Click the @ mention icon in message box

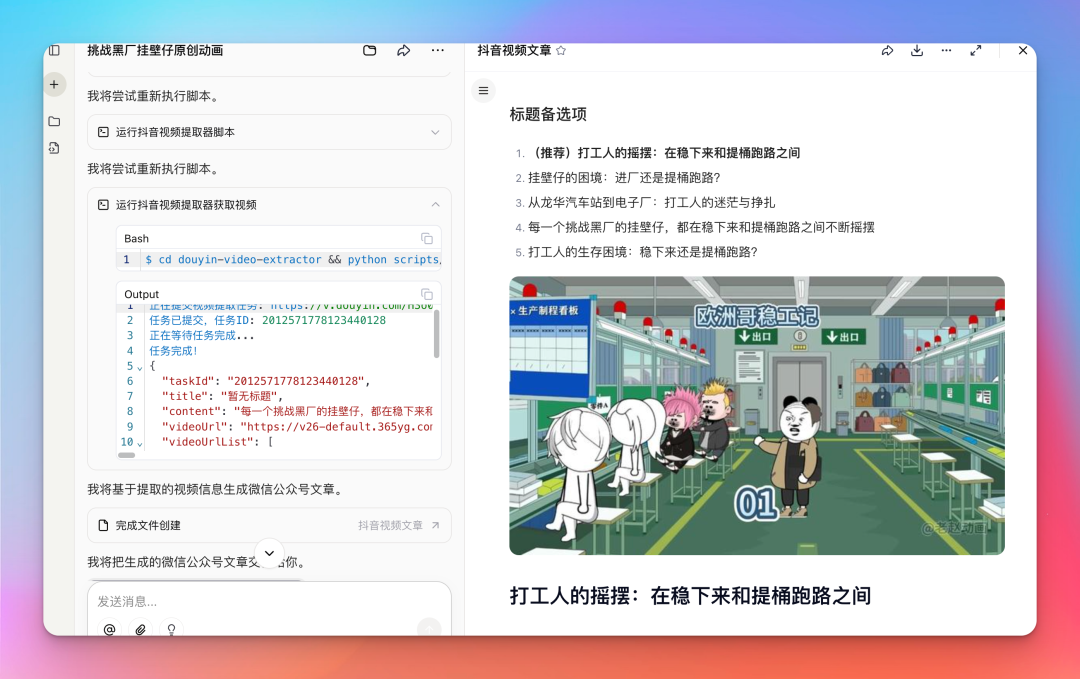click(x=110, y=629)
